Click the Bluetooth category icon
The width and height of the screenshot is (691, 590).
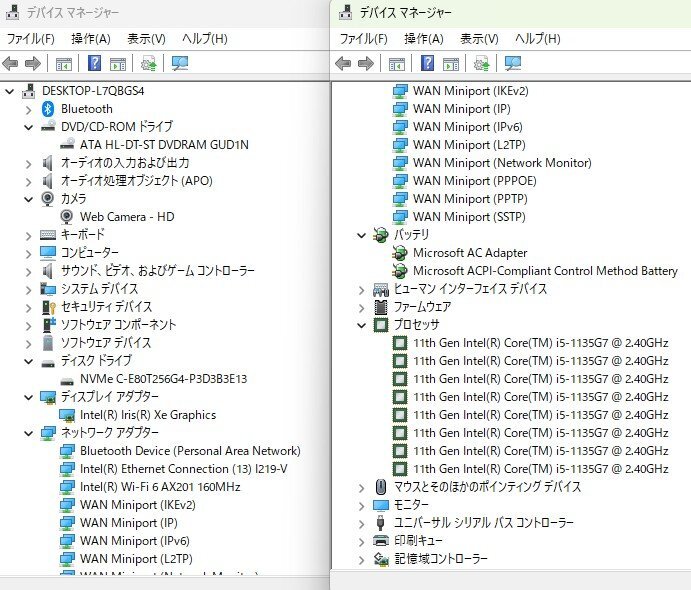[x=48, y=109]
